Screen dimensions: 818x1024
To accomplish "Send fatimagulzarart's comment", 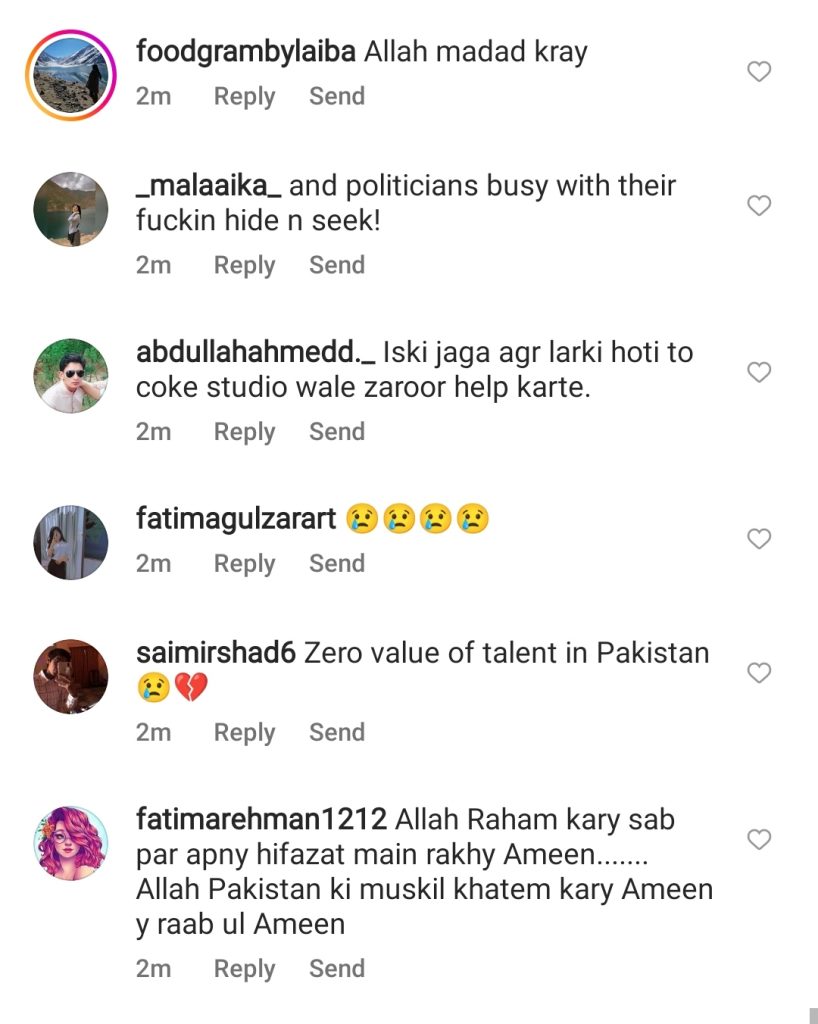I will tap(337, 564).
